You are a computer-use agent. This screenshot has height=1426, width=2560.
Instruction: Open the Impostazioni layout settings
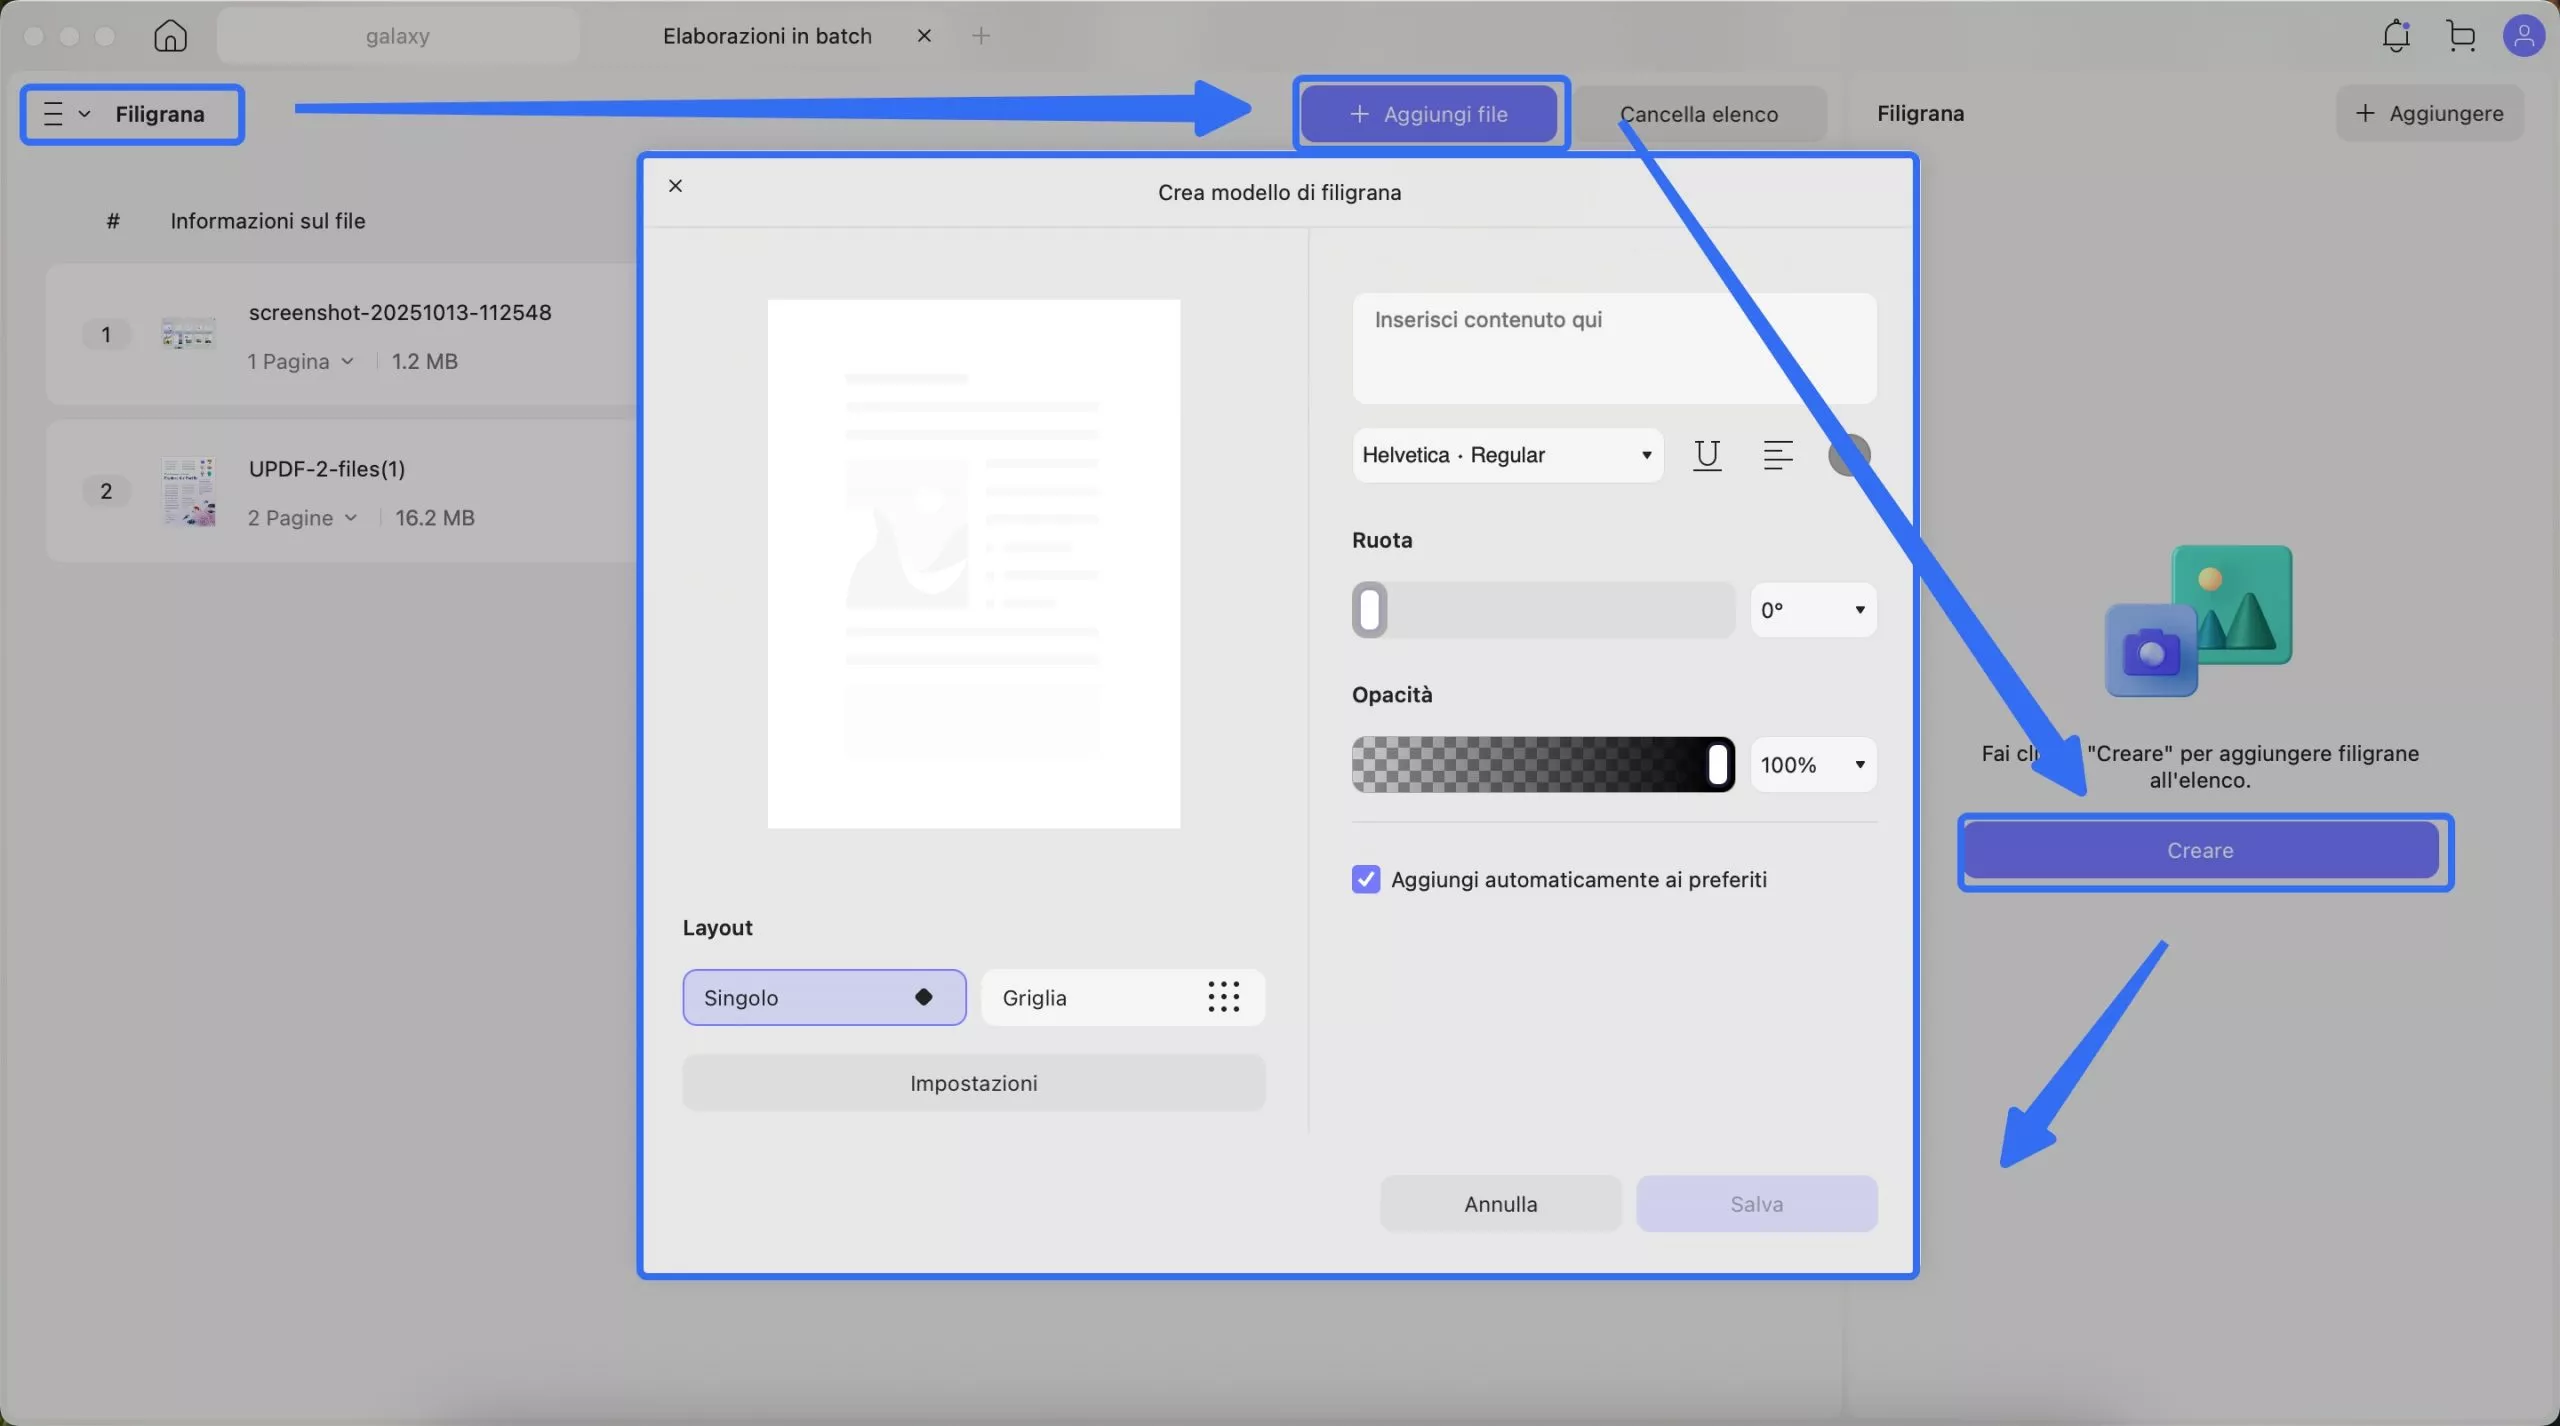click(x=973, y=1083)
